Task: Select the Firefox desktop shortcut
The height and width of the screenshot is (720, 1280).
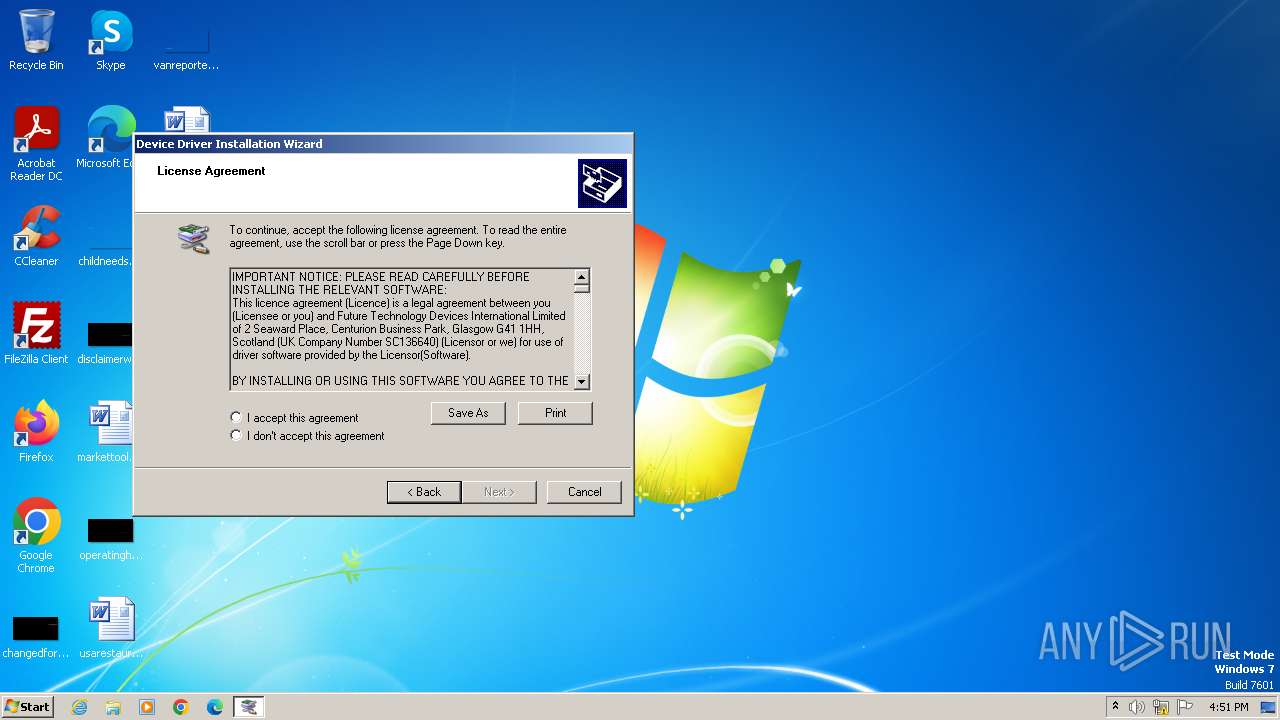Action: [36, 431]
